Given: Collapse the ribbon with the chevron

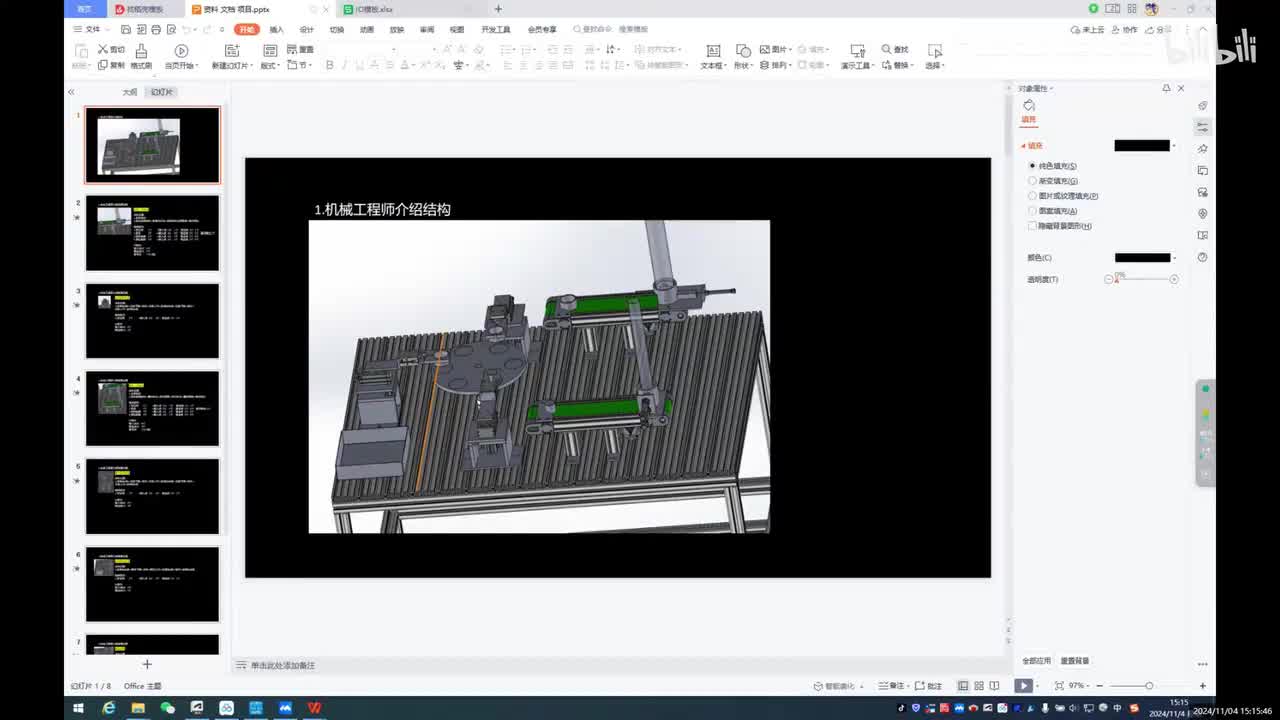Looking at the screenshot, I should [x=1202, y=30].
